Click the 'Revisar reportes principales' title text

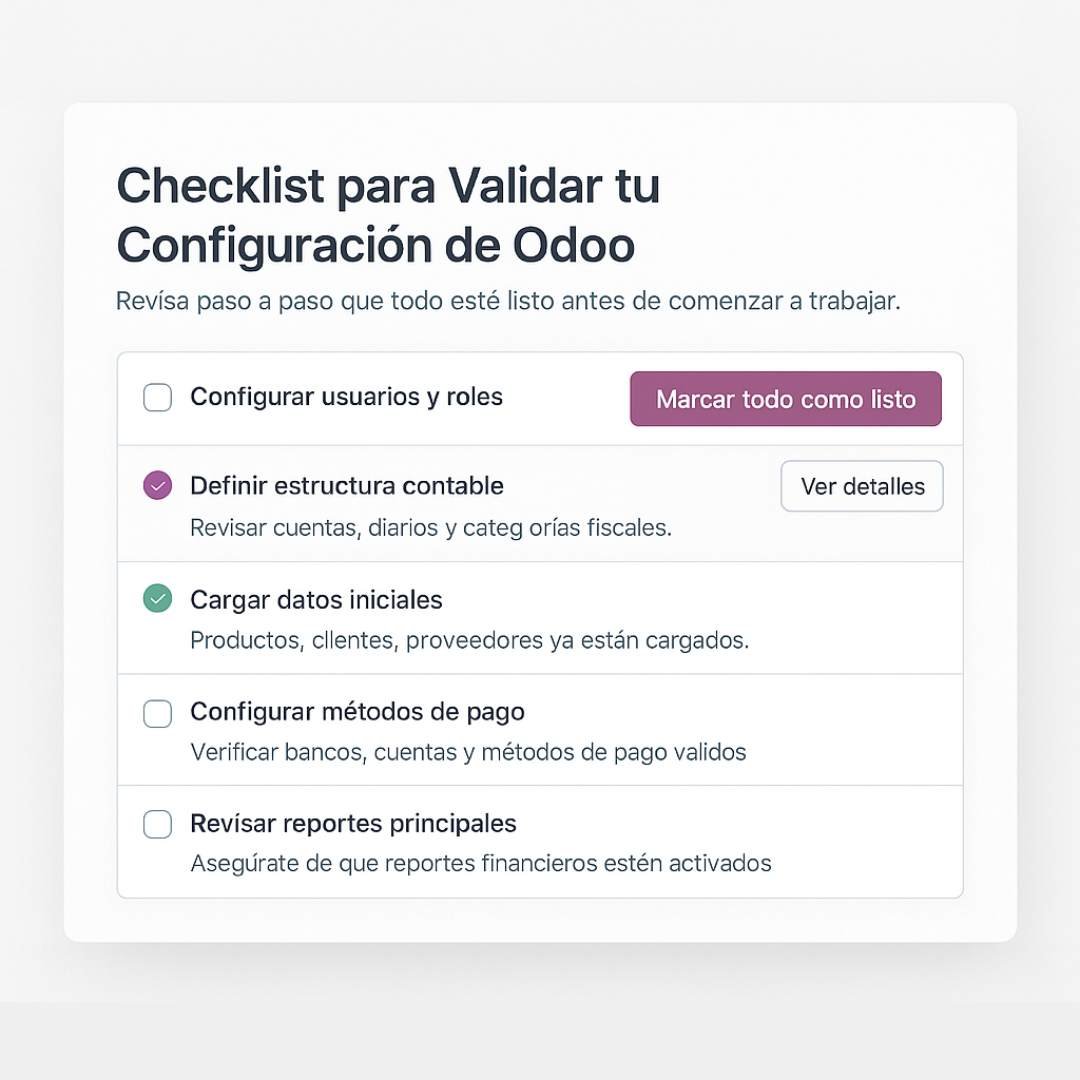point(353,824)
